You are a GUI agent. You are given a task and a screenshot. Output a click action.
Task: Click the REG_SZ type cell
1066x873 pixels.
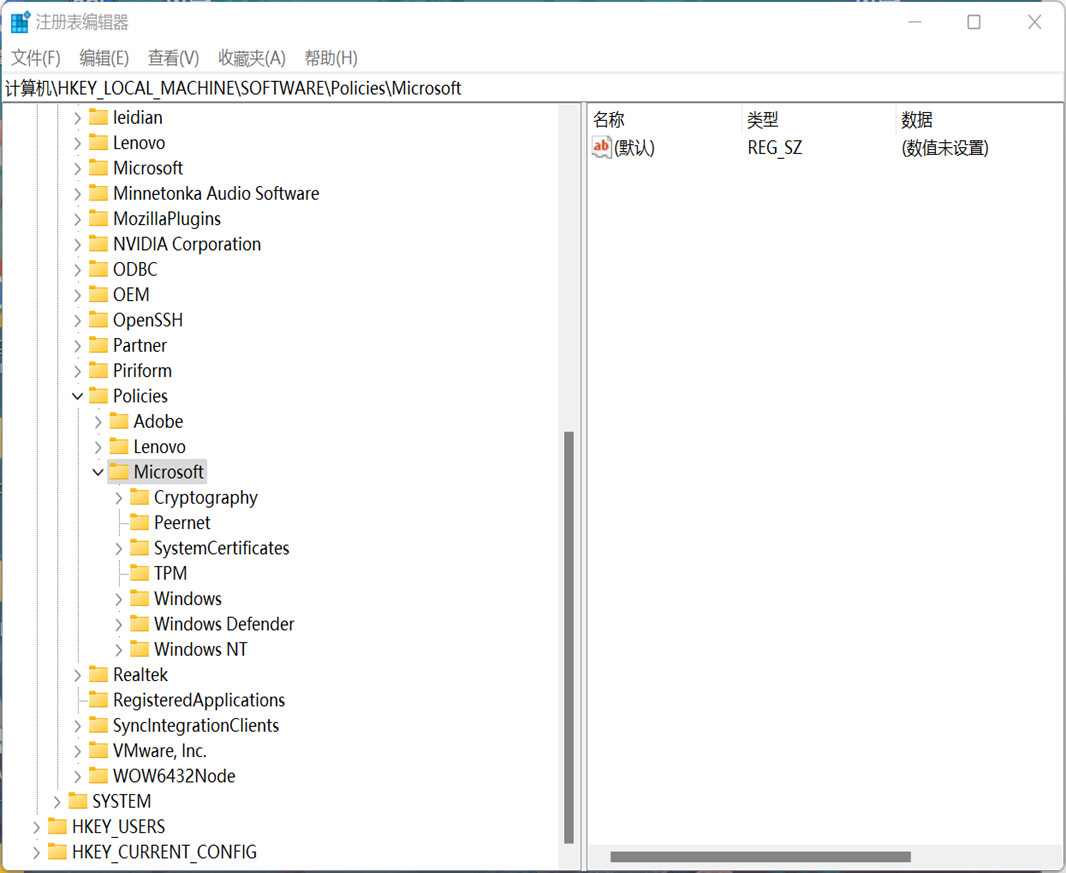[775, 148]
